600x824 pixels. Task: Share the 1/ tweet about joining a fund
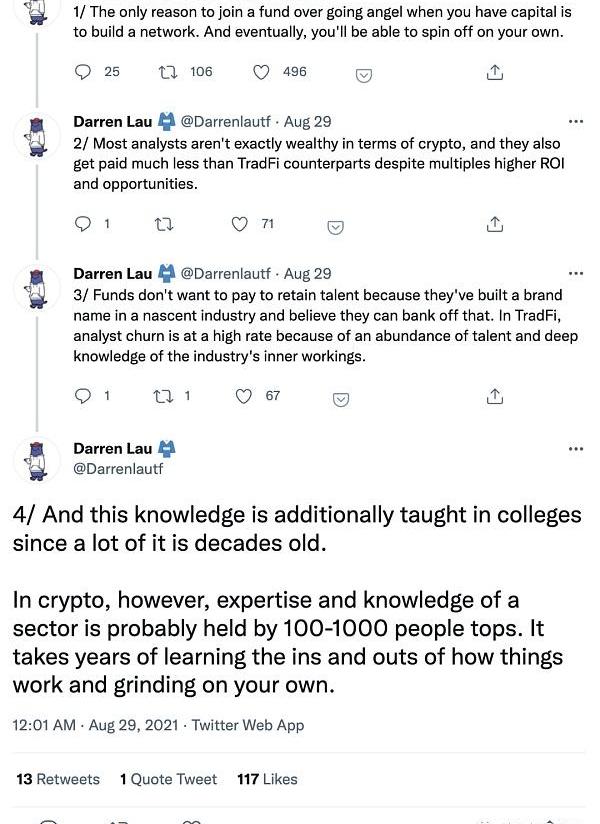coord(494,73)
